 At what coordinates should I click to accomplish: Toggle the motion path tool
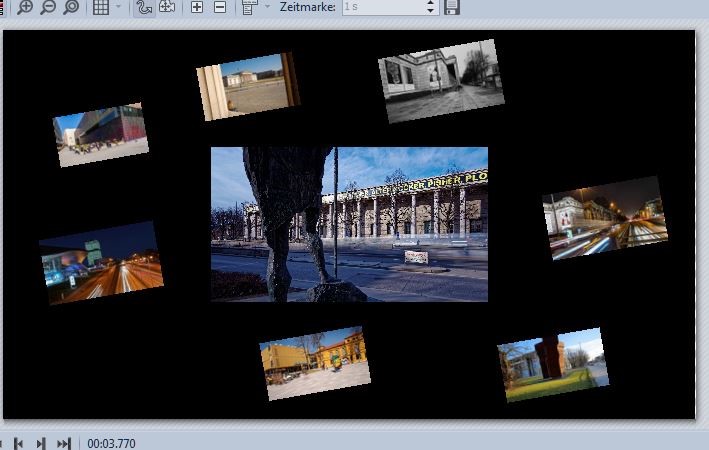click(144, 7)
